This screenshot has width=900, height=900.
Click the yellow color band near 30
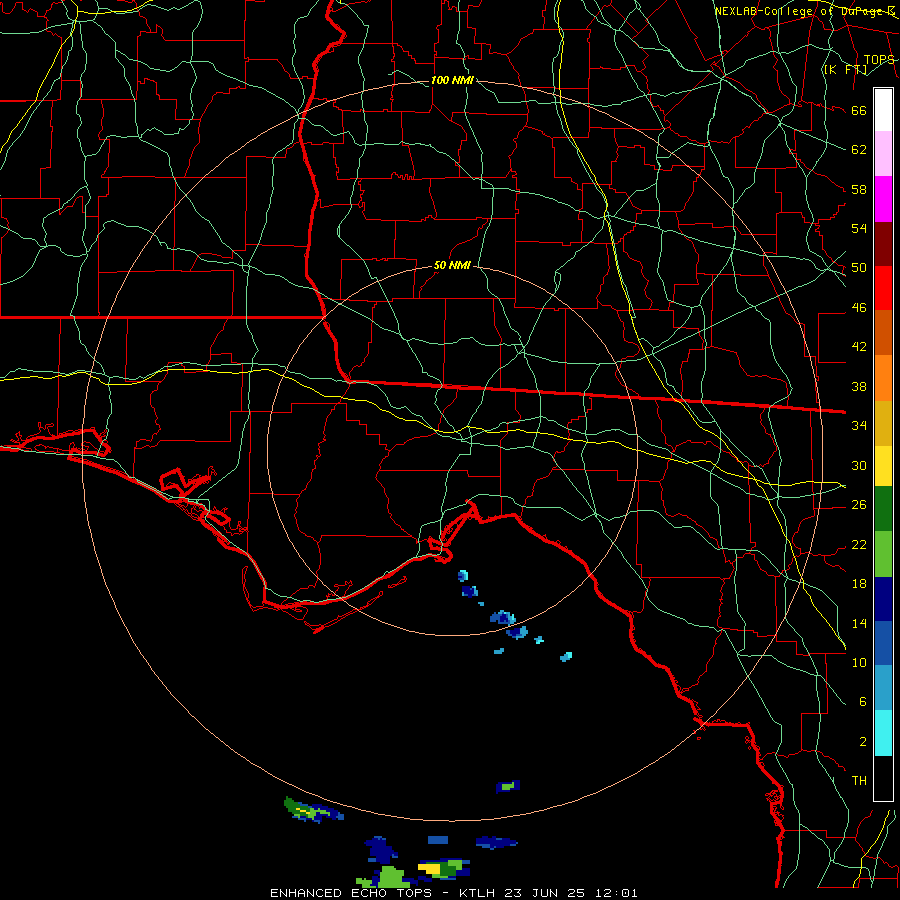[883, 466]
